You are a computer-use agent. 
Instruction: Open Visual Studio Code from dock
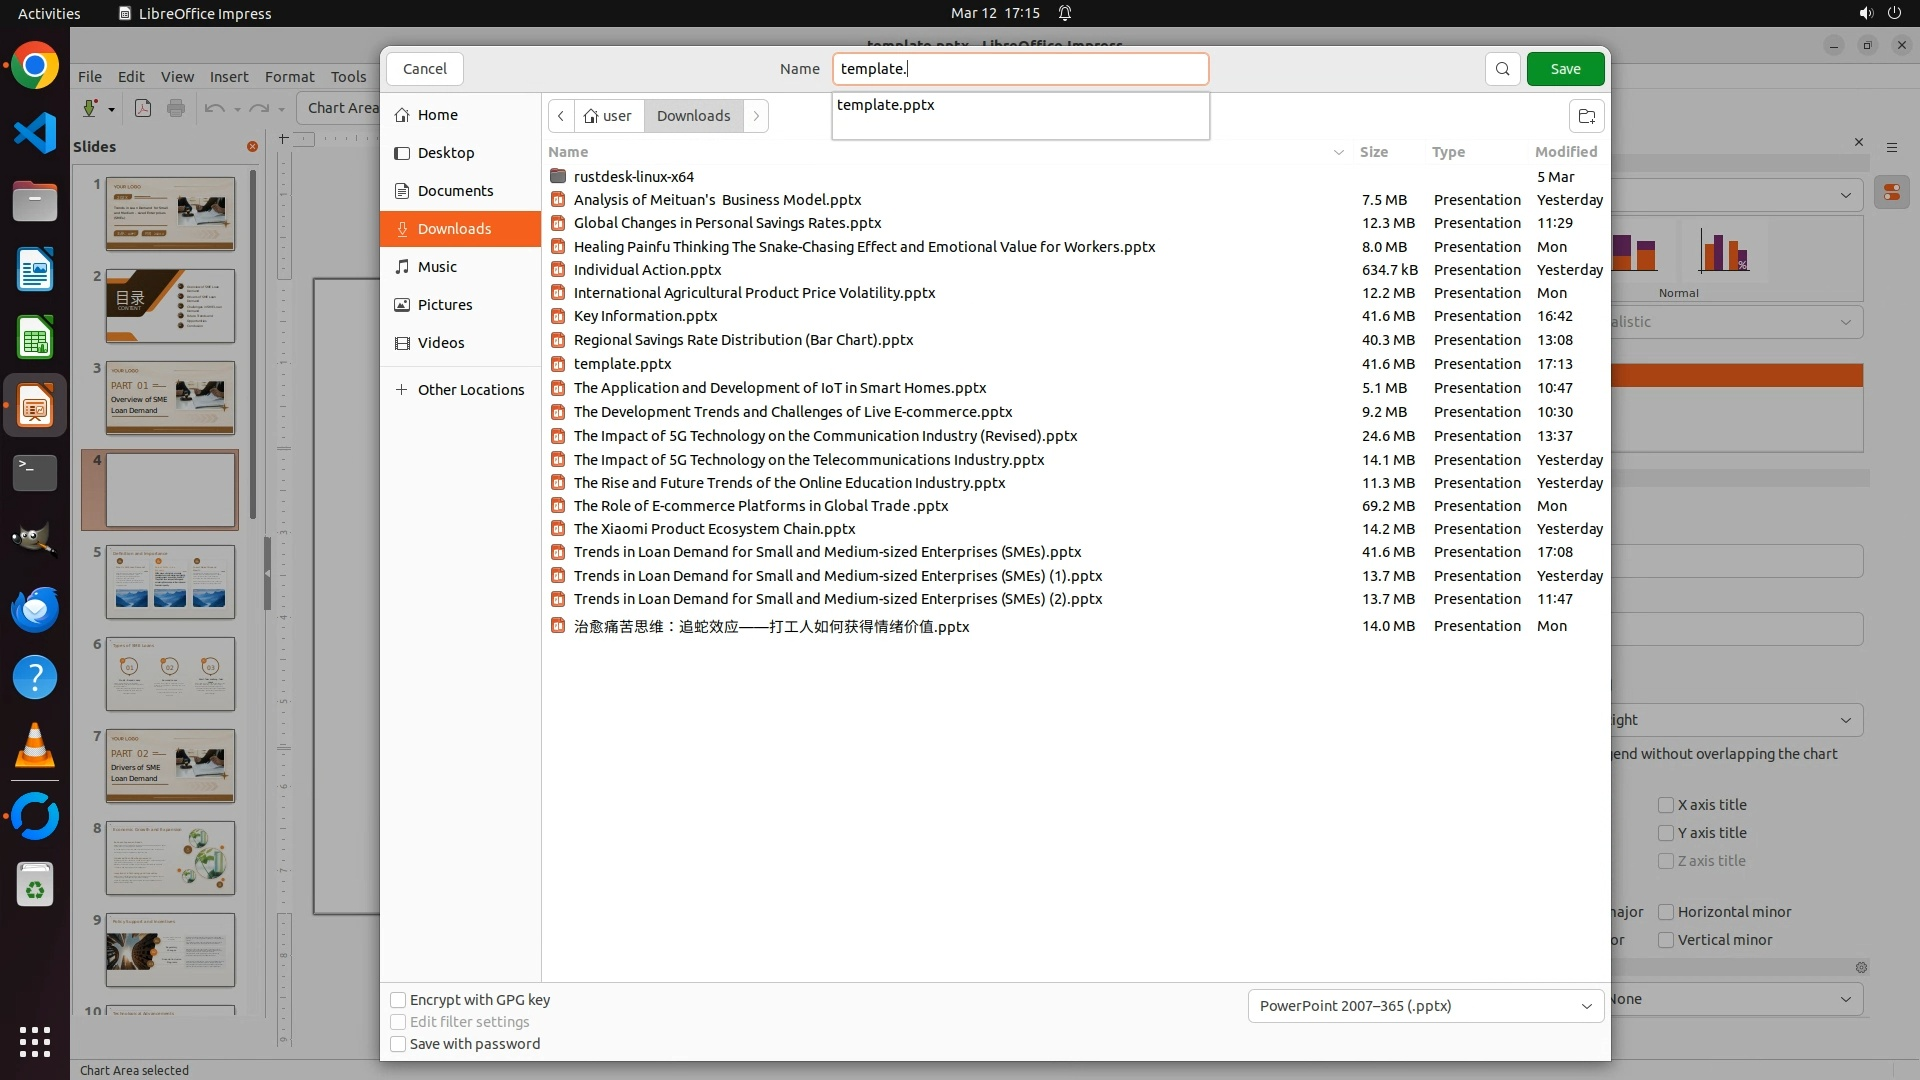click(x=35, y=133)
